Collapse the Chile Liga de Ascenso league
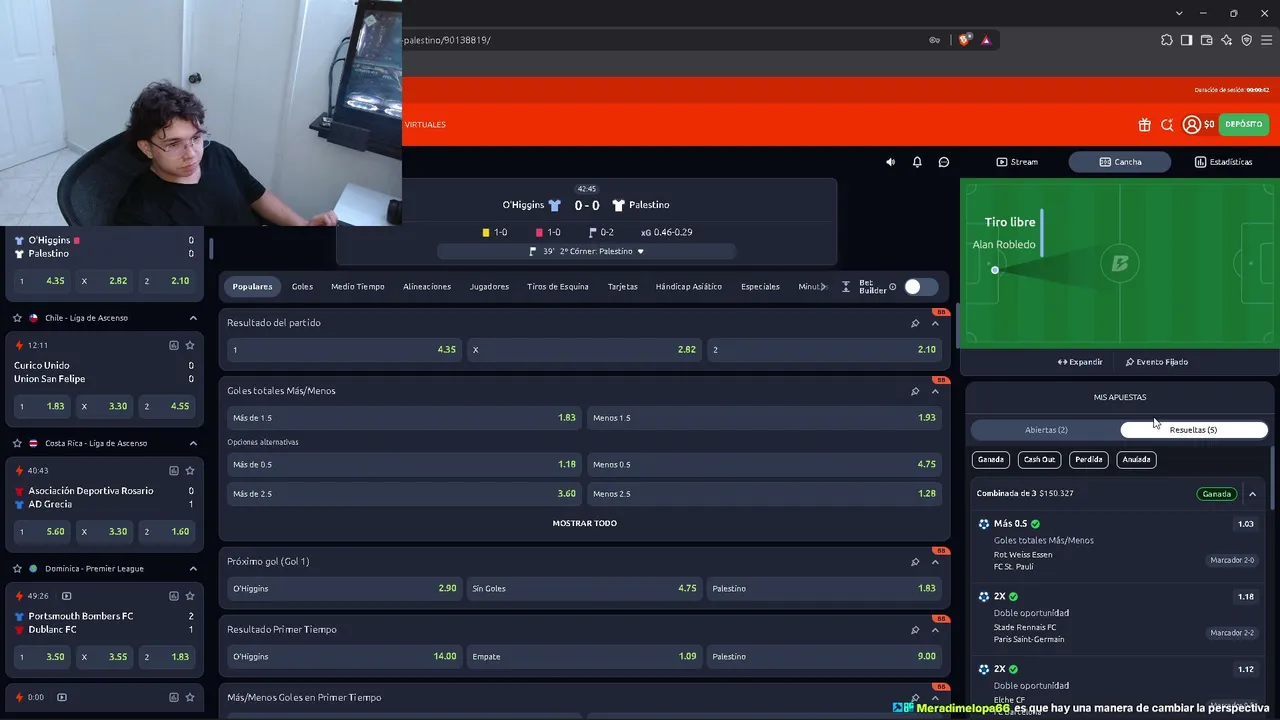1280x720 pixels. click(193, 318)
